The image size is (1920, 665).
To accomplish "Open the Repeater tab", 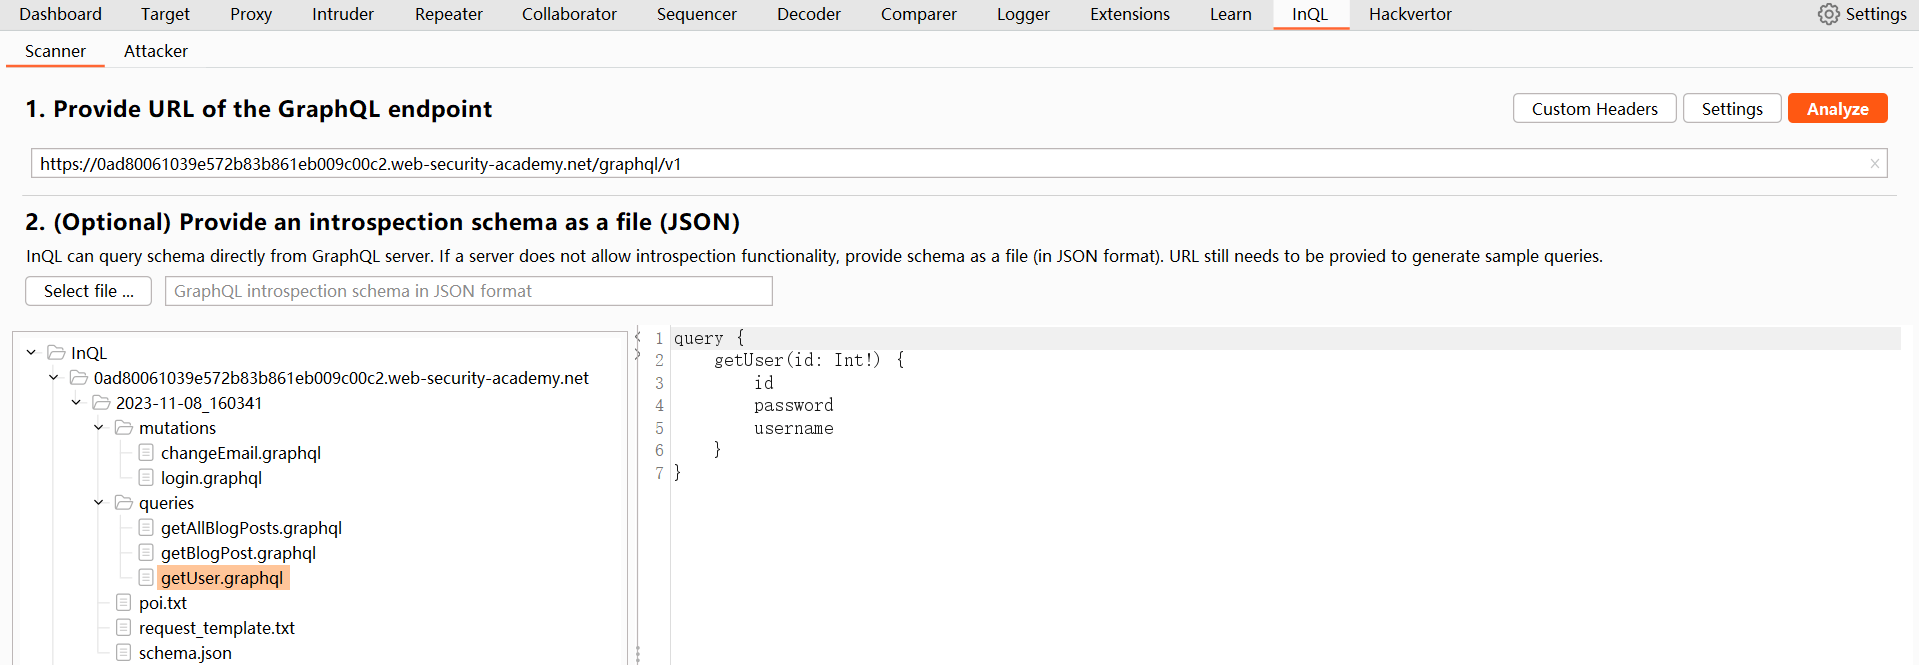I will [x=448, y=14].
